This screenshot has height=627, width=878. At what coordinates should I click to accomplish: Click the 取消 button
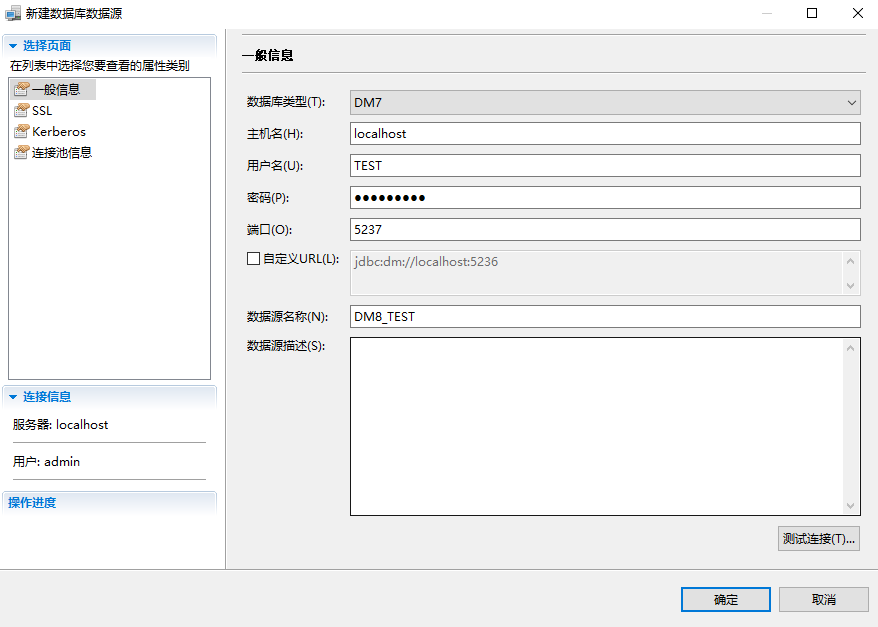click(x=824, y=600)
